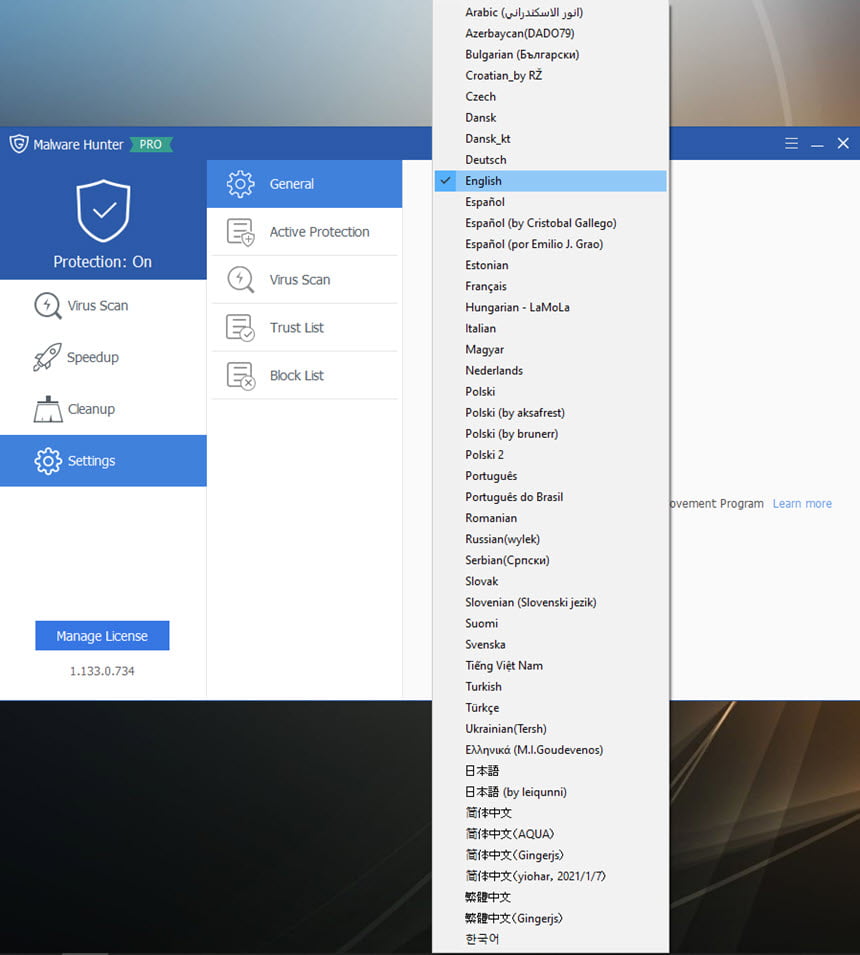Image resolution: width=860 pixels, height=955 pixels.
Task: Choose Serbian(Српски) language
Action: click(551, 560)
